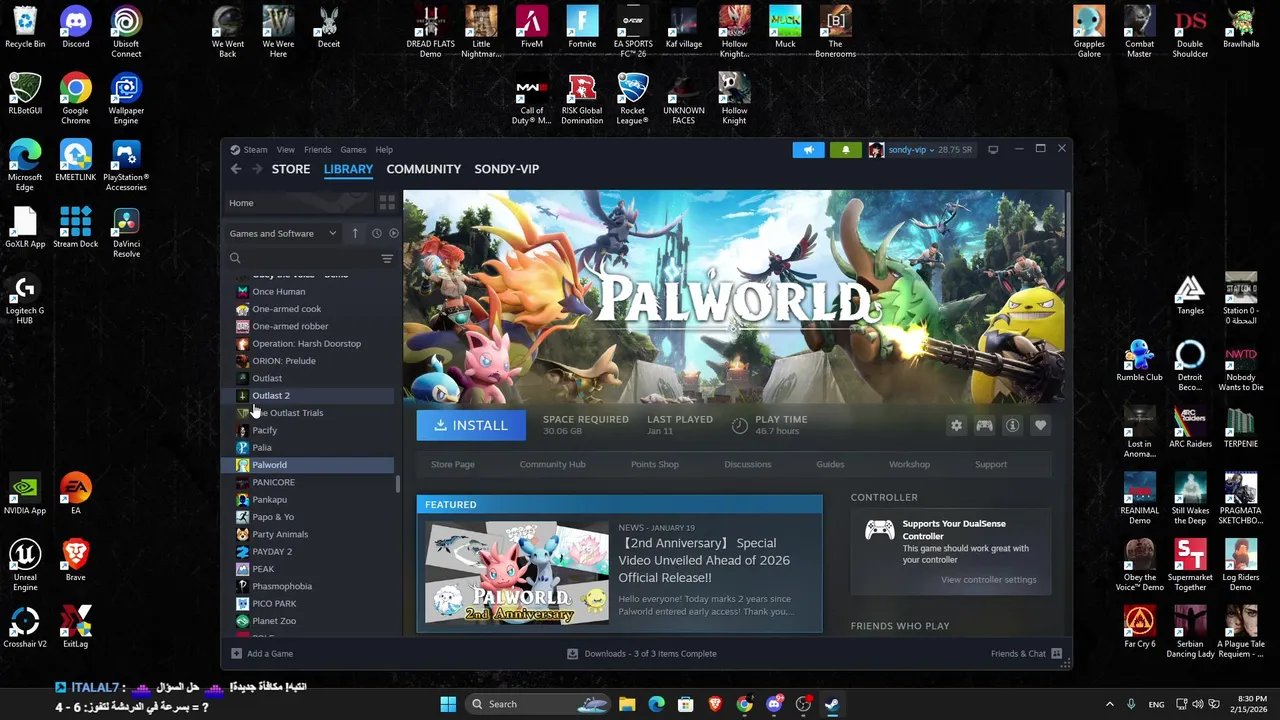Select Planet Zoo in game list
Viewport: 1280px width, 720px height.
tap(274, 621)
